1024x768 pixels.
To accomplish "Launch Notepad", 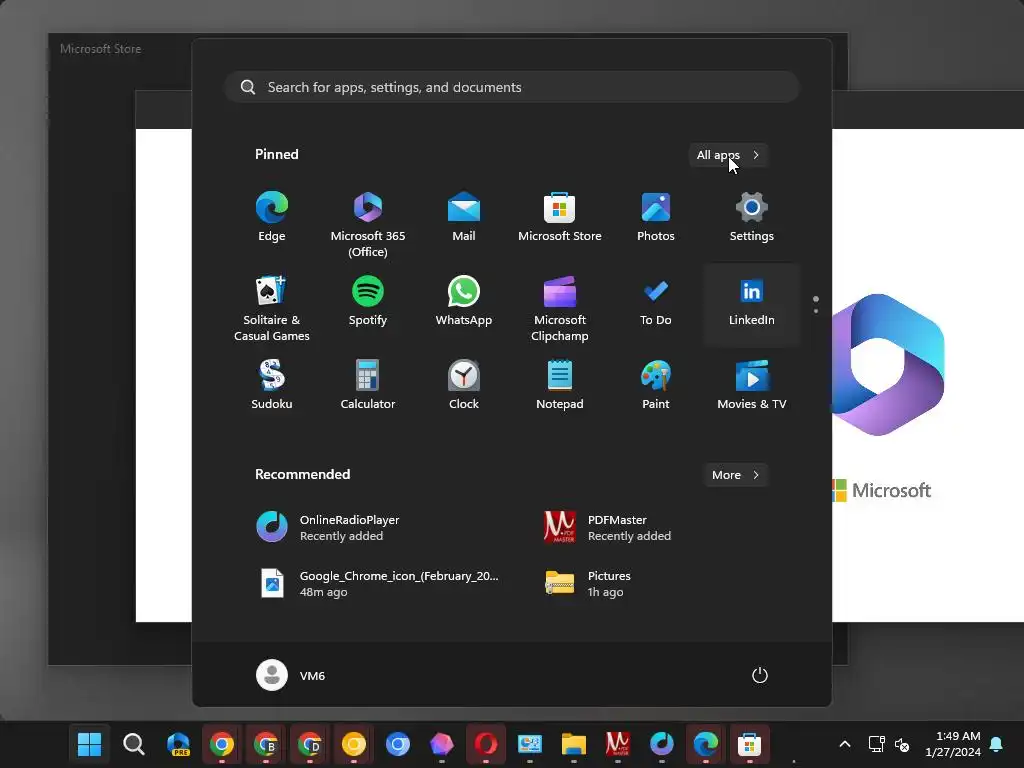I will 560,387.
